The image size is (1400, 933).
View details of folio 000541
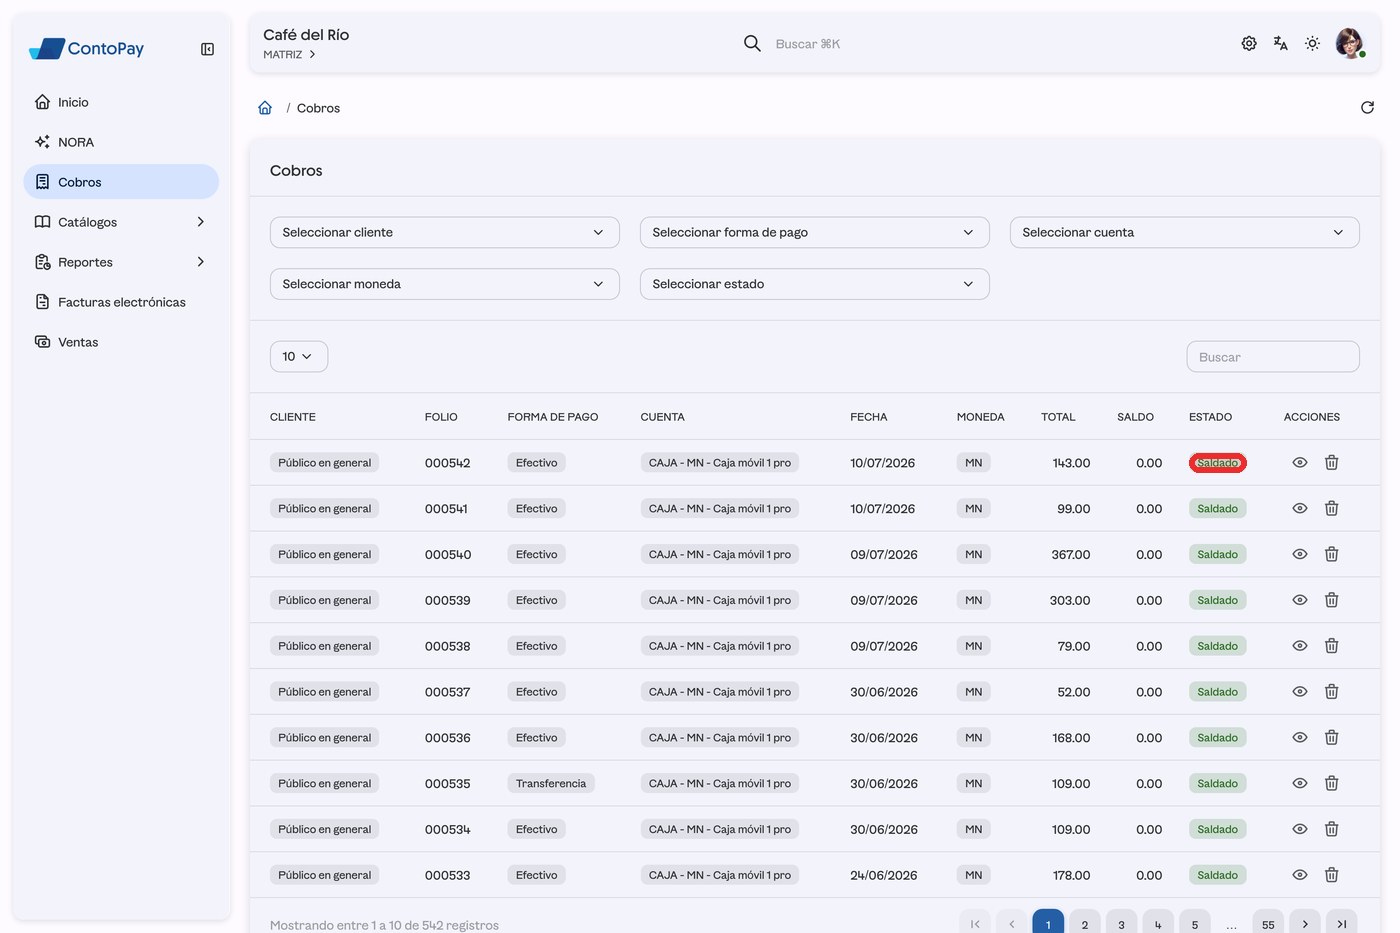[1300, 509]
